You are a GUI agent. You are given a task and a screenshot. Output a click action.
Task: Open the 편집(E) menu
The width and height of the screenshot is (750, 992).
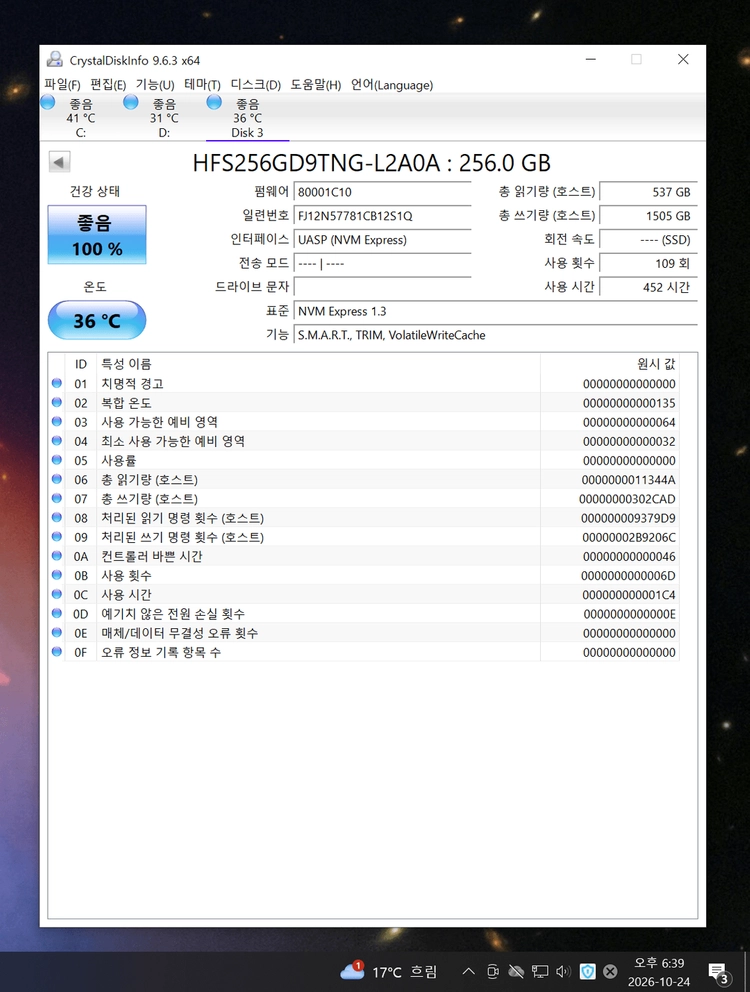point(108,85)
